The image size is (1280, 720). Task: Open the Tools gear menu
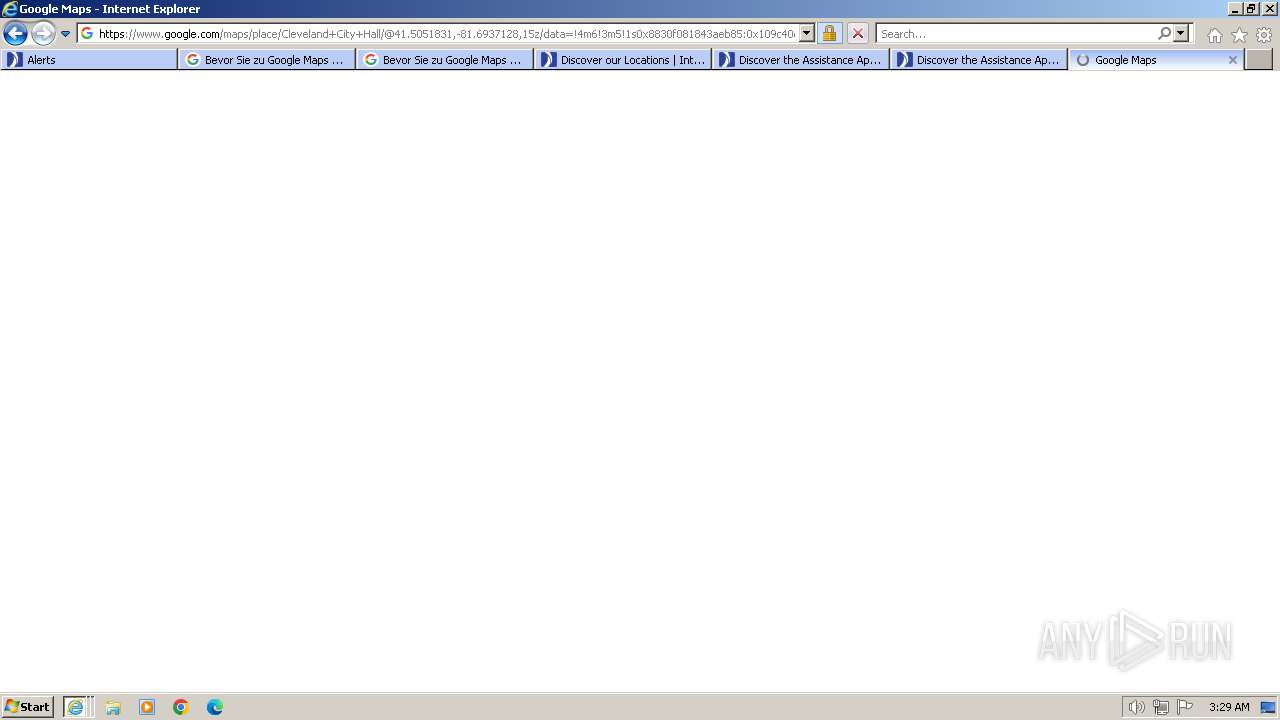tap(1264, 35)
